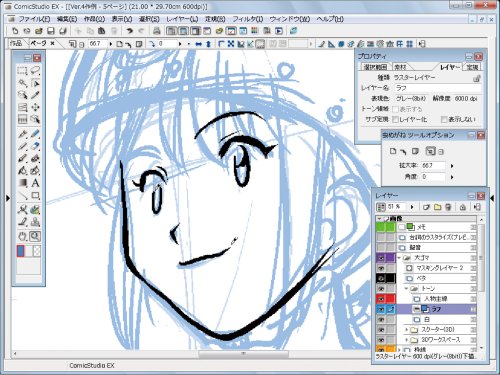Open the フィルタ(I) menu
This screenshot has width=500, height=375.
click(248, 19)
